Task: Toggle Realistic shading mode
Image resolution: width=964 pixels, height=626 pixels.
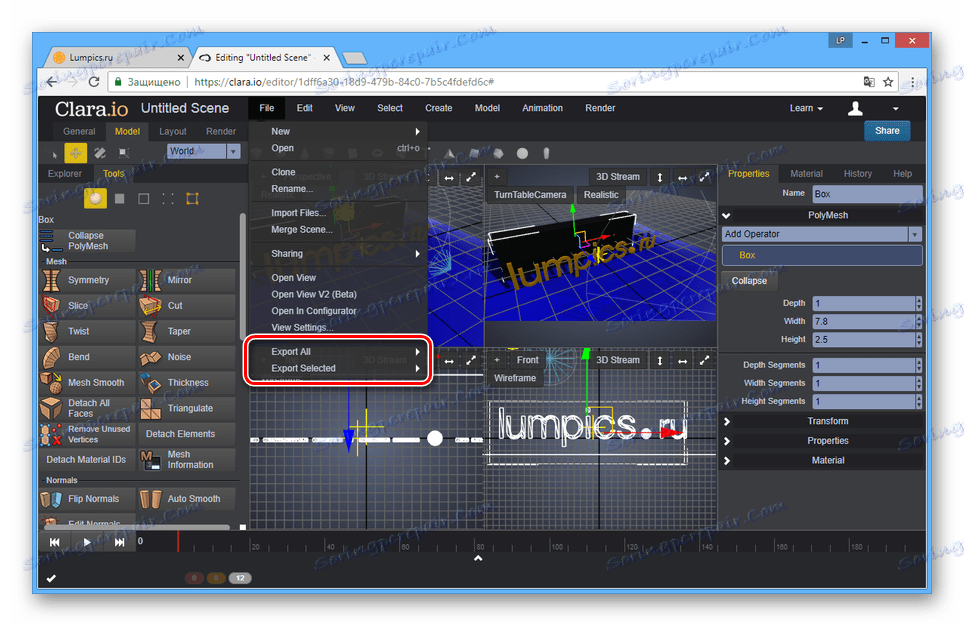Action: click(x=601, y=194)
